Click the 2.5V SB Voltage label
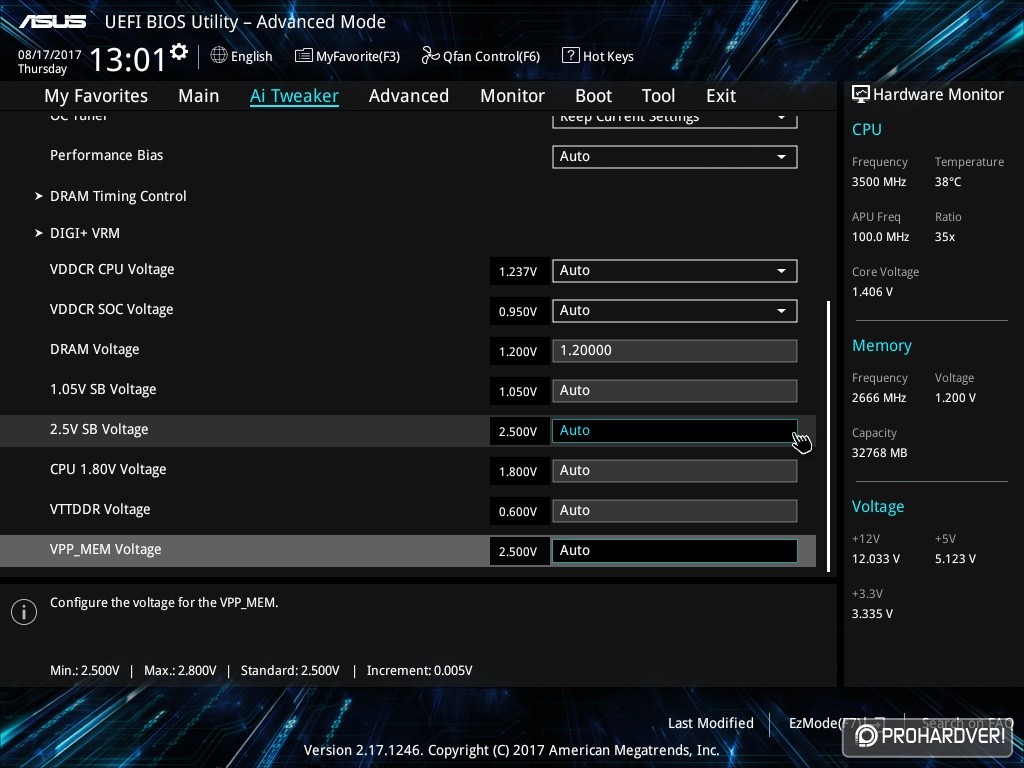The height and width of the screenshot is (768, 1024). (99, 429)
